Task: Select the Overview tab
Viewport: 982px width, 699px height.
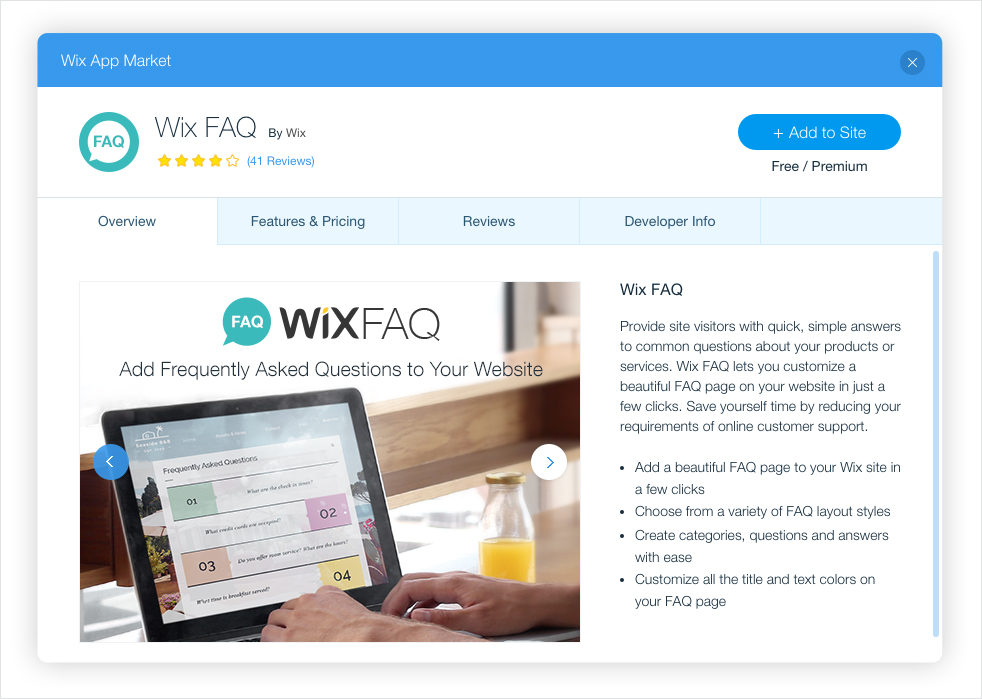Action: 127,221
